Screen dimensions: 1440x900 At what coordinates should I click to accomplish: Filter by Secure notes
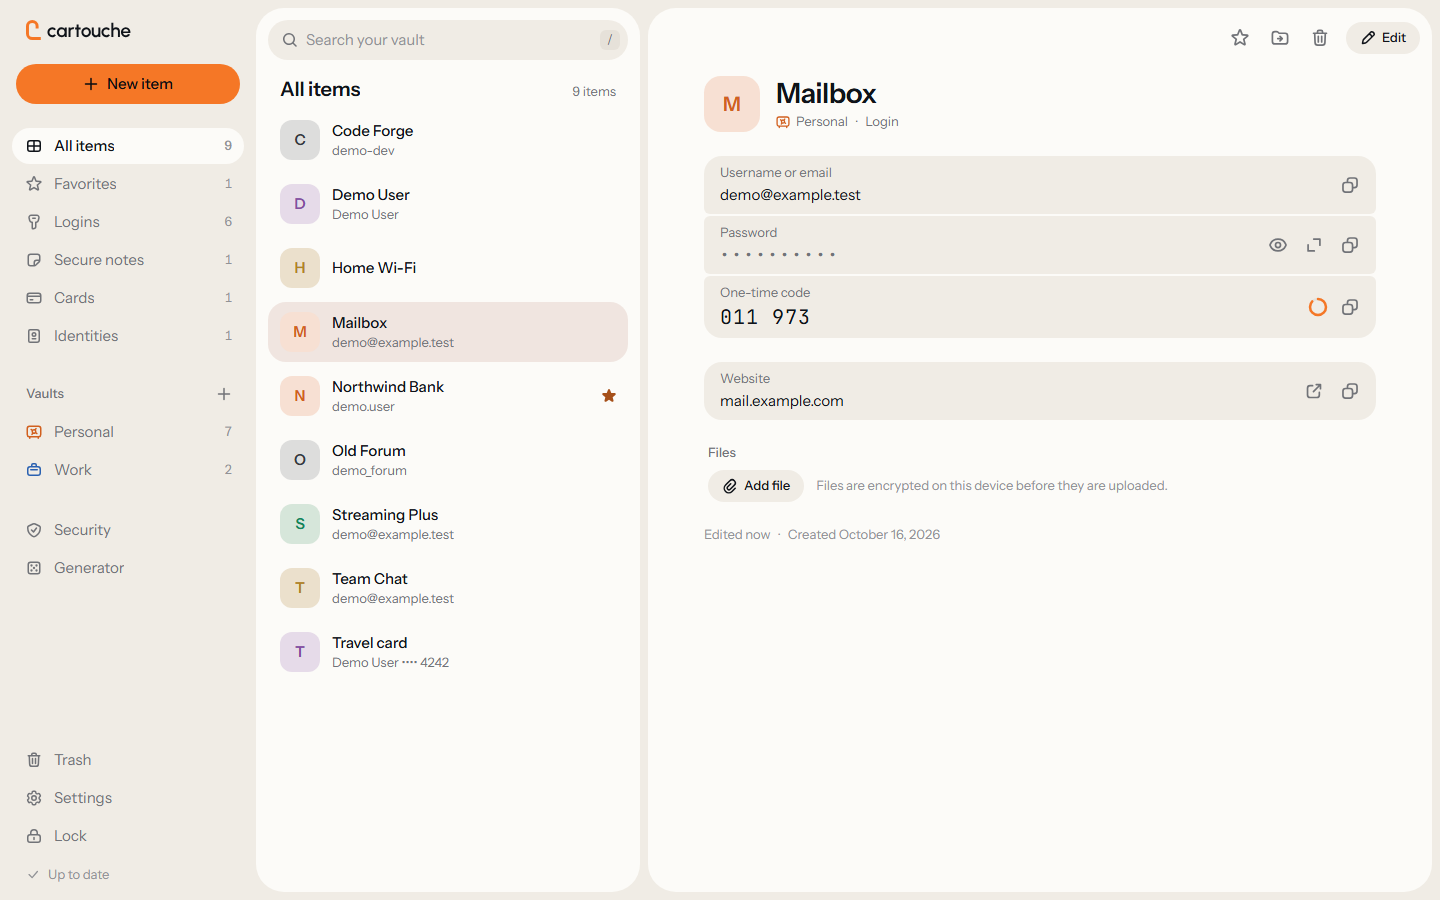click(x=128, y=260)
